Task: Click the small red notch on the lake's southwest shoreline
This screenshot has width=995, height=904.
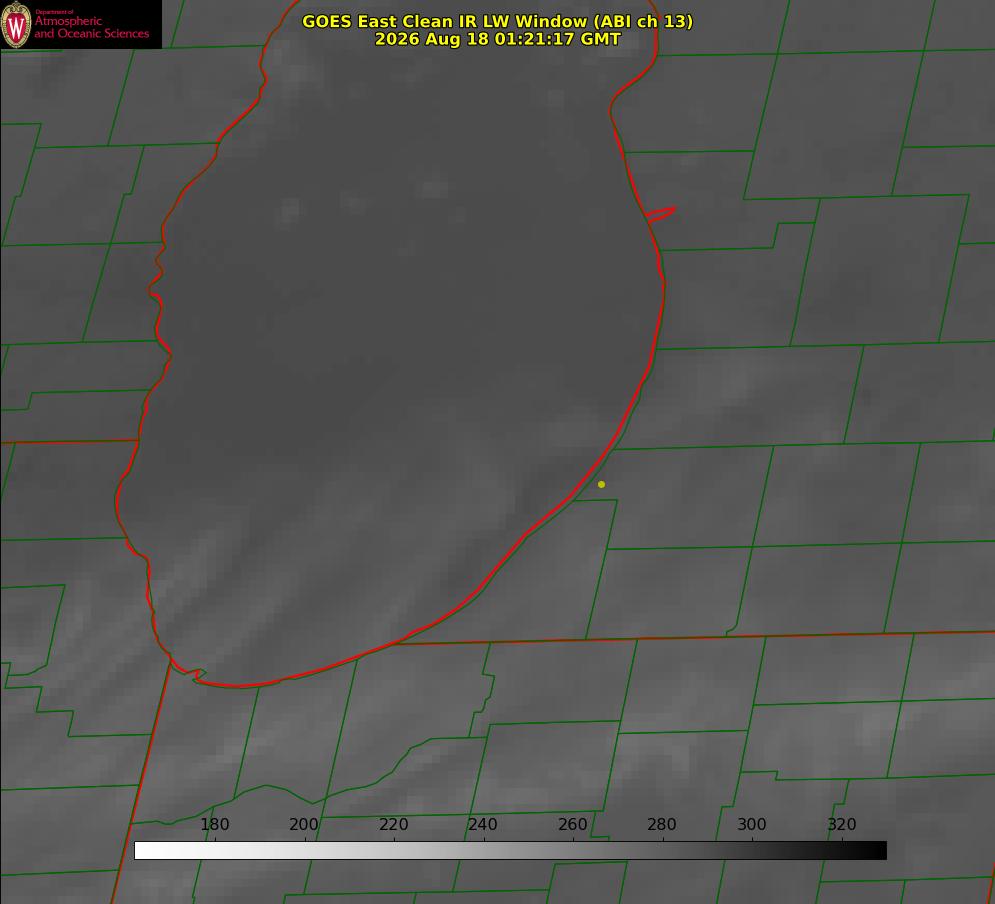Action: click(196, 674)
